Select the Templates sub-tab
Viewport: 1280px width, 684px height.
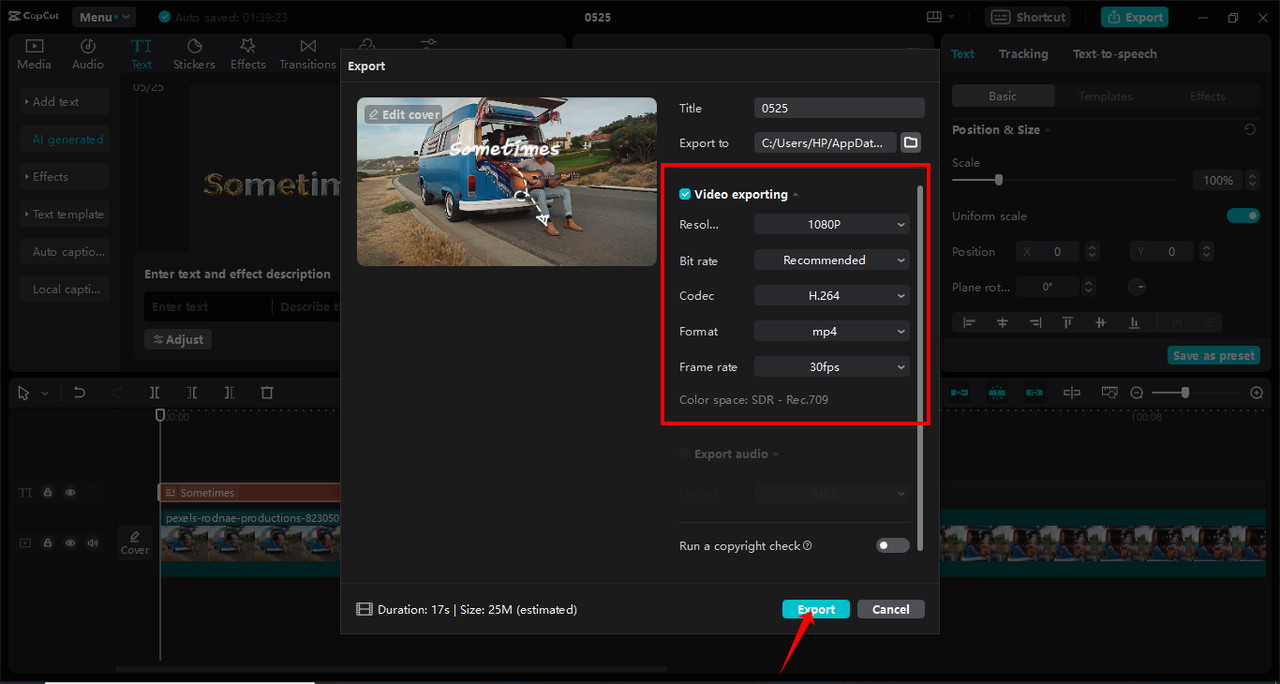1105,96
